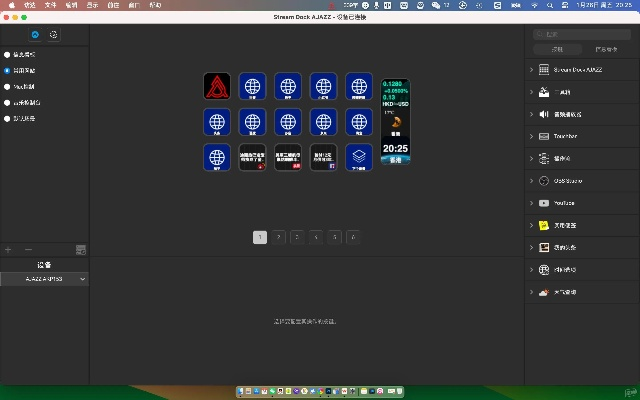Viewport: 640px width, 400px height.
Task: Open the Apple menu in menu bar
Action: pyautogui.click(x=9, y=5)
